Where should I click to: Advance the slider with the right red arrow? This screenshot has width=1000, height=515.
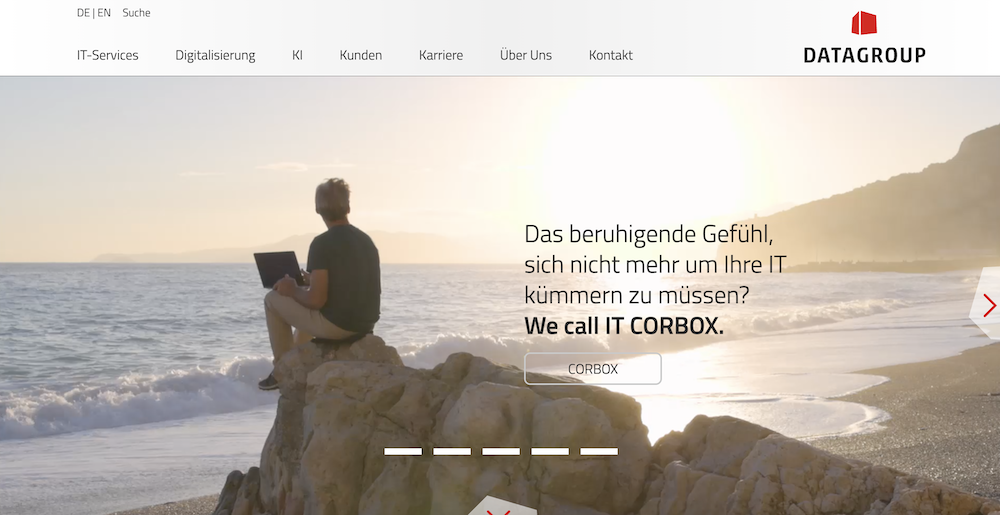coord(989,305)
